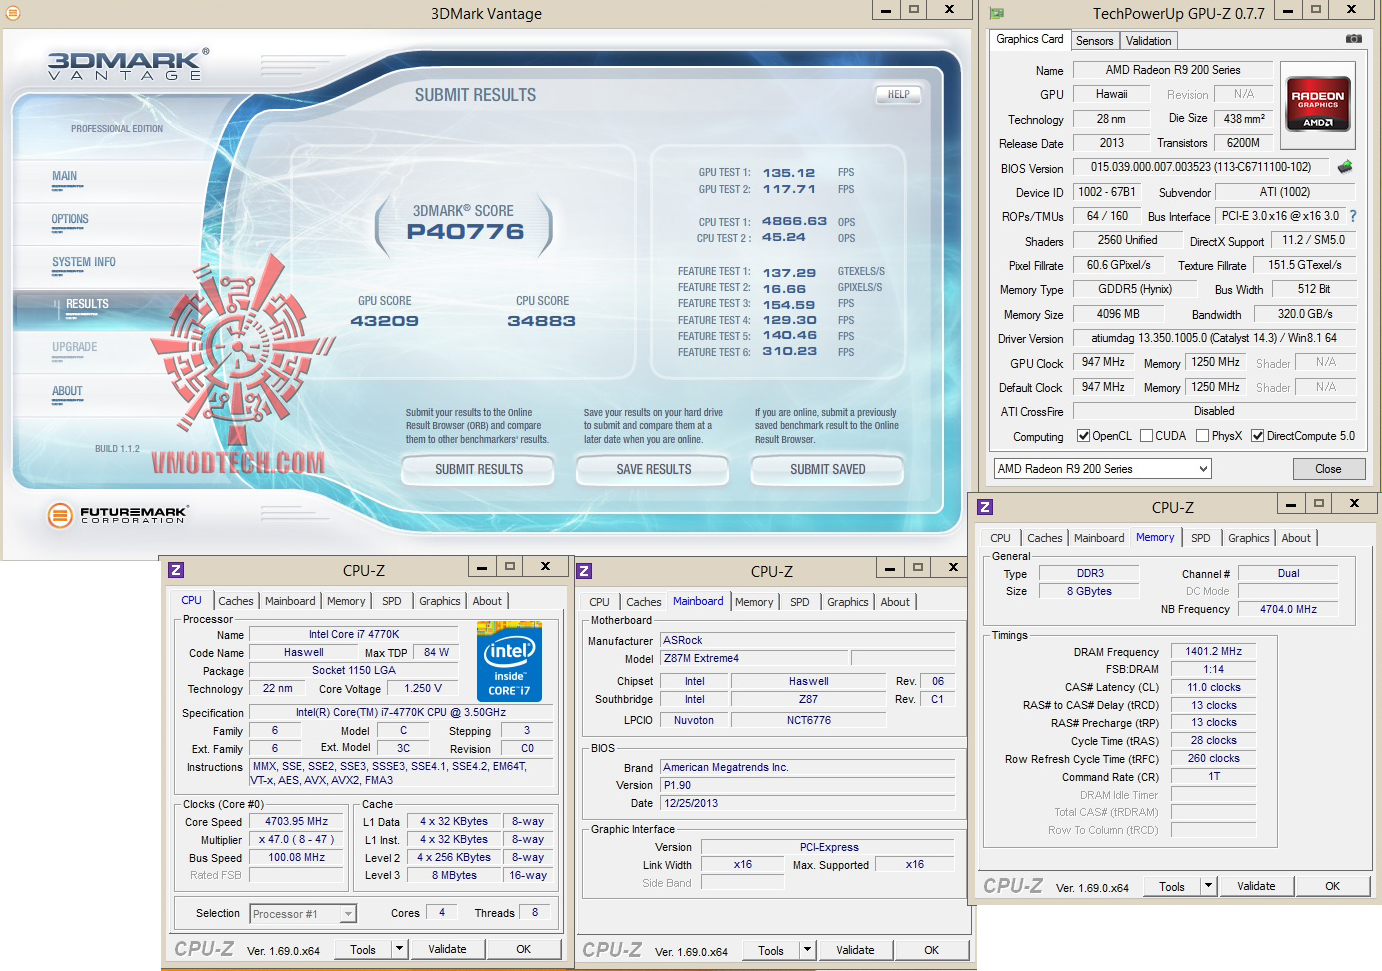Close GPU-Z with the Close button
1382x971 pixels.
[x=1328, y=469]
